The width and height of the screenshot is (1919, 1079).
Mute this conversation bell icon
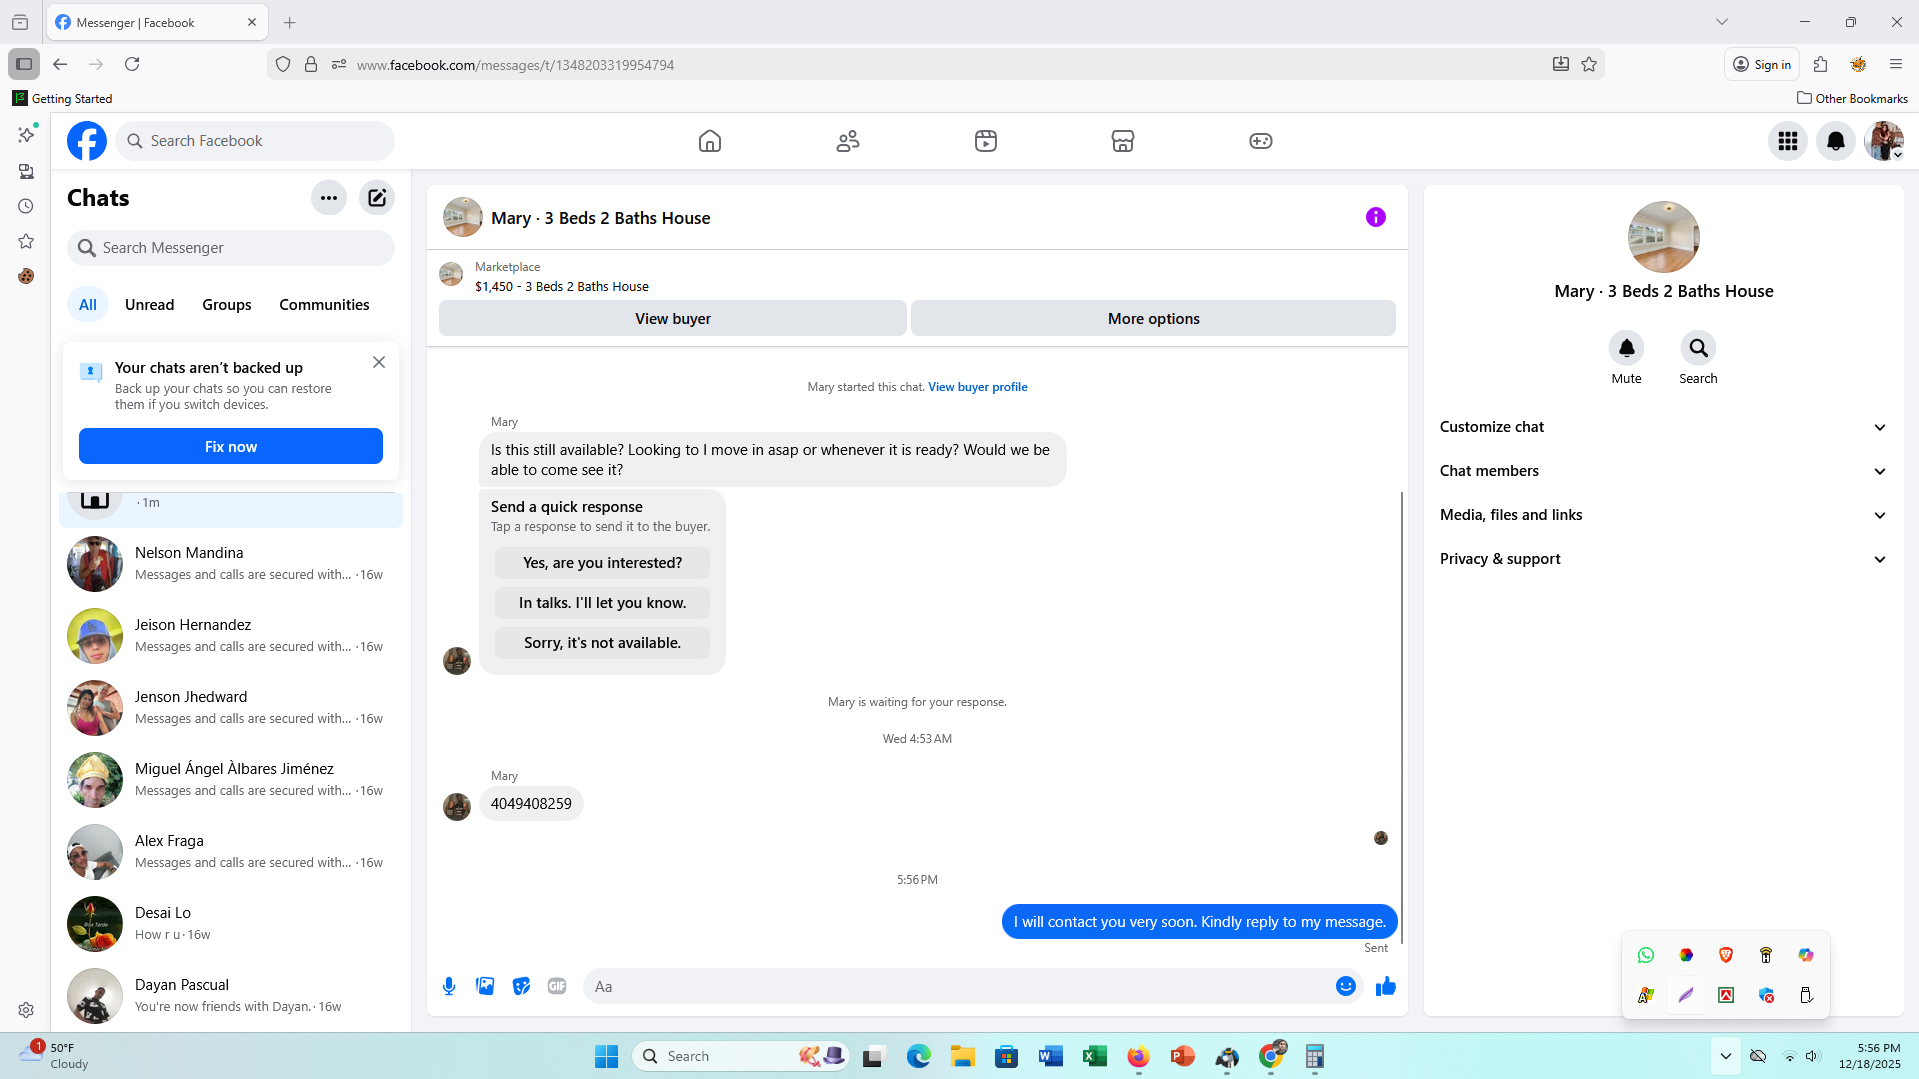point(1627,348)
